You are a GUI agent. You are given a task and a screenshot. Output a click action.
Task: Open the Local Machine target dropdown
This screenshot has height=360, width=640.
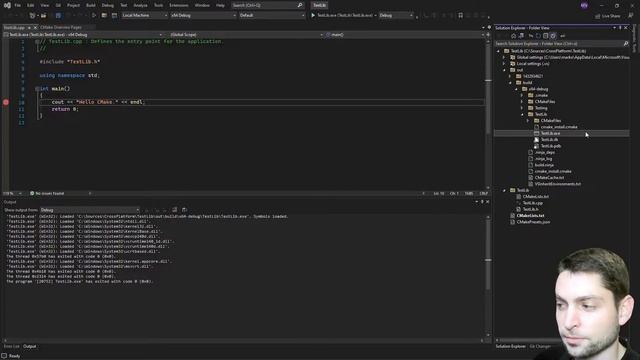(144, 15)
